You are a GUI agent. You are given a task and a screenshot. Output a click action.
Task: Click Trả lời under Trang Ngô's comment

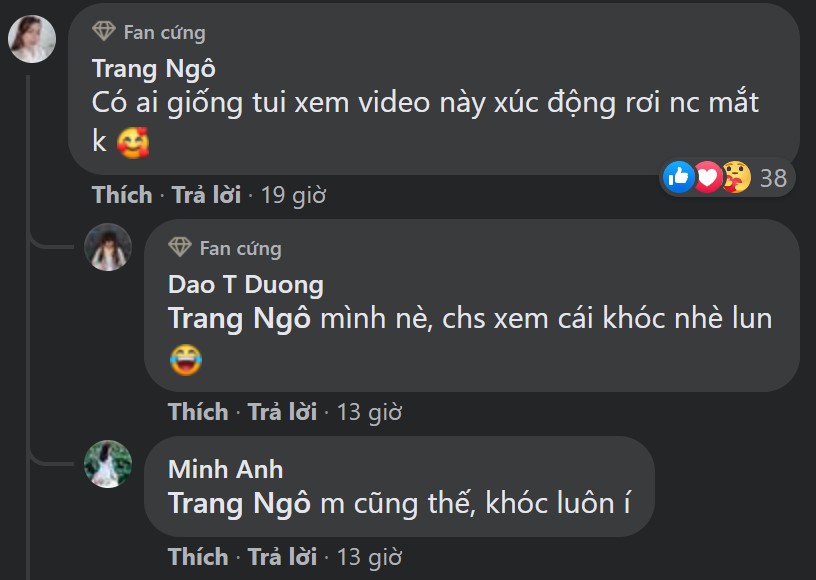tap(206, 195)
